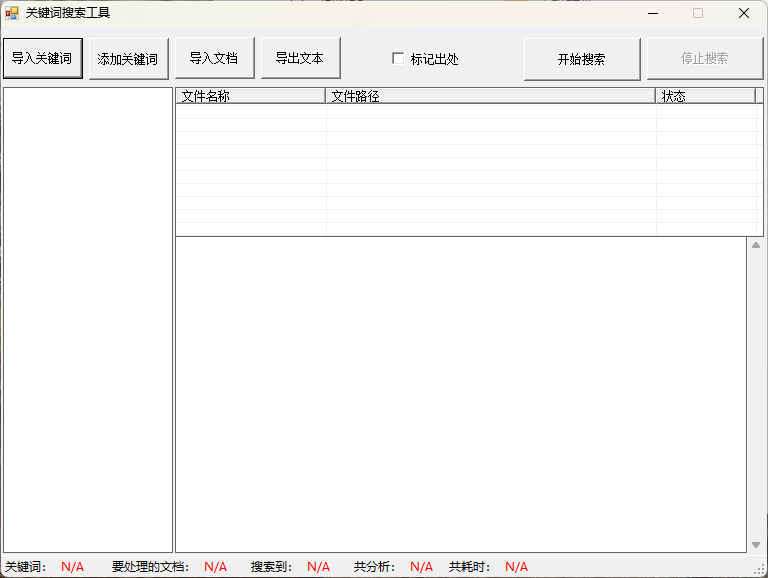Click inside the keyword list box on left
Screen dimensions: 768x578
point(88,320)
